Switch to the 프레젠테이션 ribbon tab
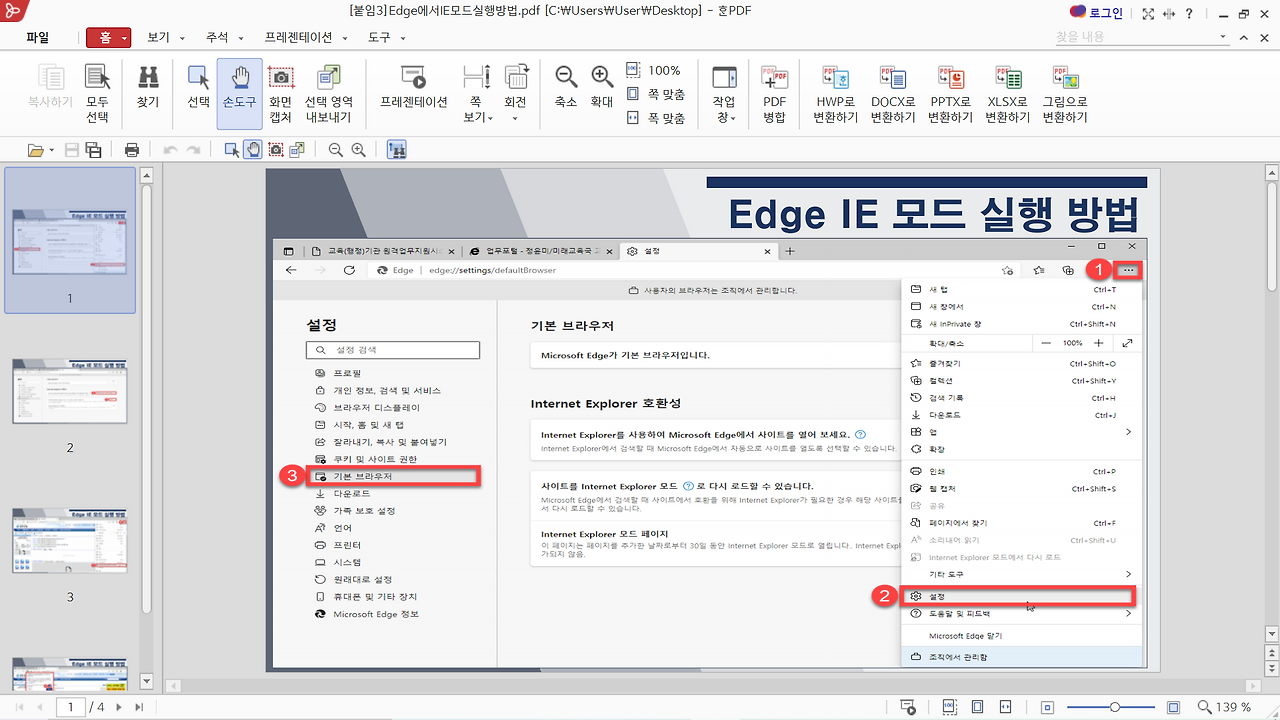This screenshot has width=1280, height=720. [x=299, y=38]
